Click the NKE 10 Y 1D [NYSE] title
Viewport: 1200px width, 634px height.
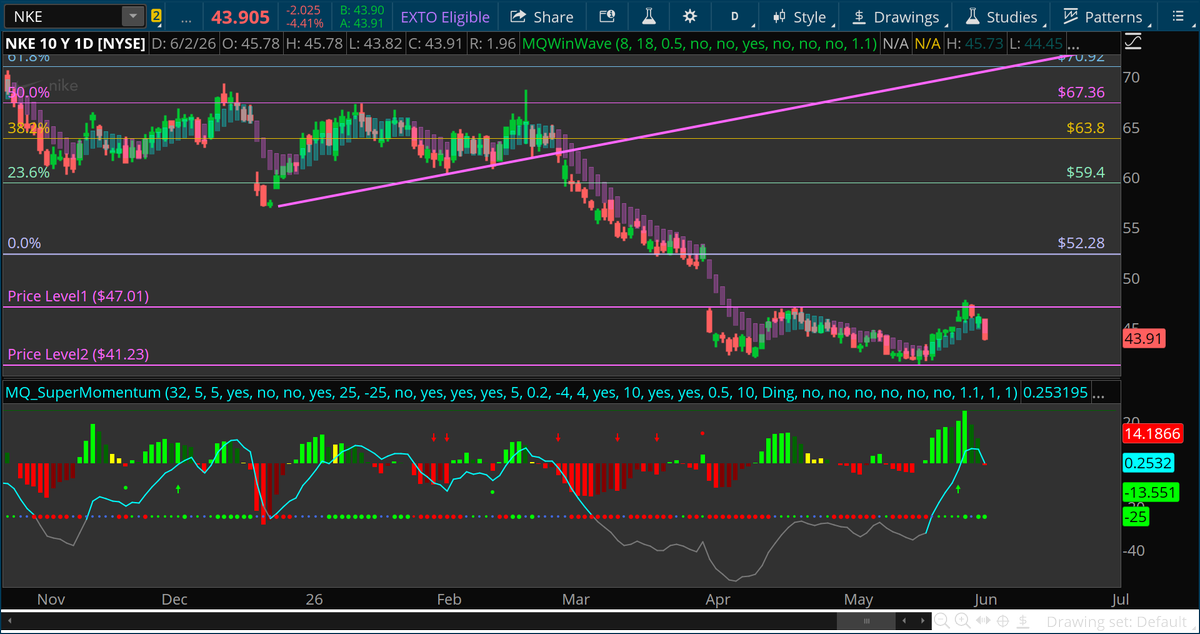(x=75, y=44)
